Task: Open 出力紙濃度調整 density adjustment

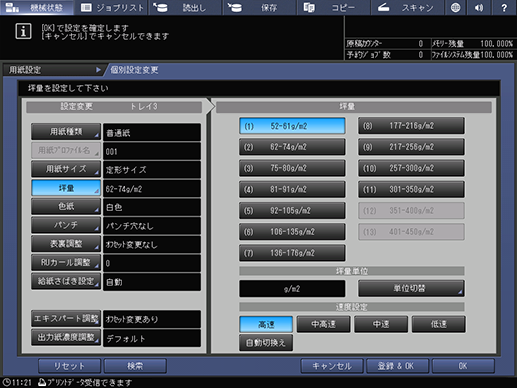Action: tap(66, 337)
